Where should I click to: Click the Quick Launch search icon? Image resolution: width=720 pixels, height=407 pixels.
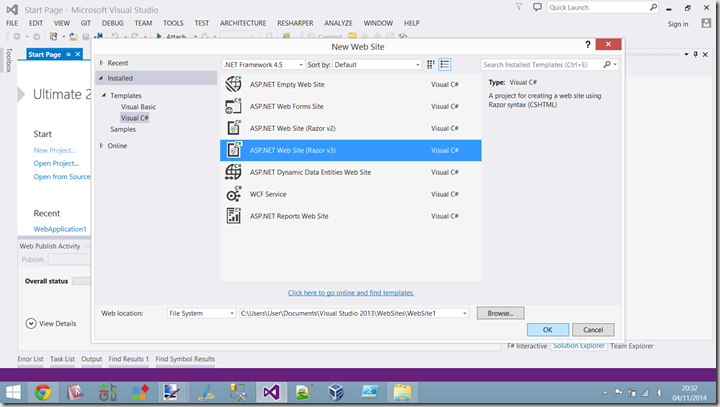(653, 7)
